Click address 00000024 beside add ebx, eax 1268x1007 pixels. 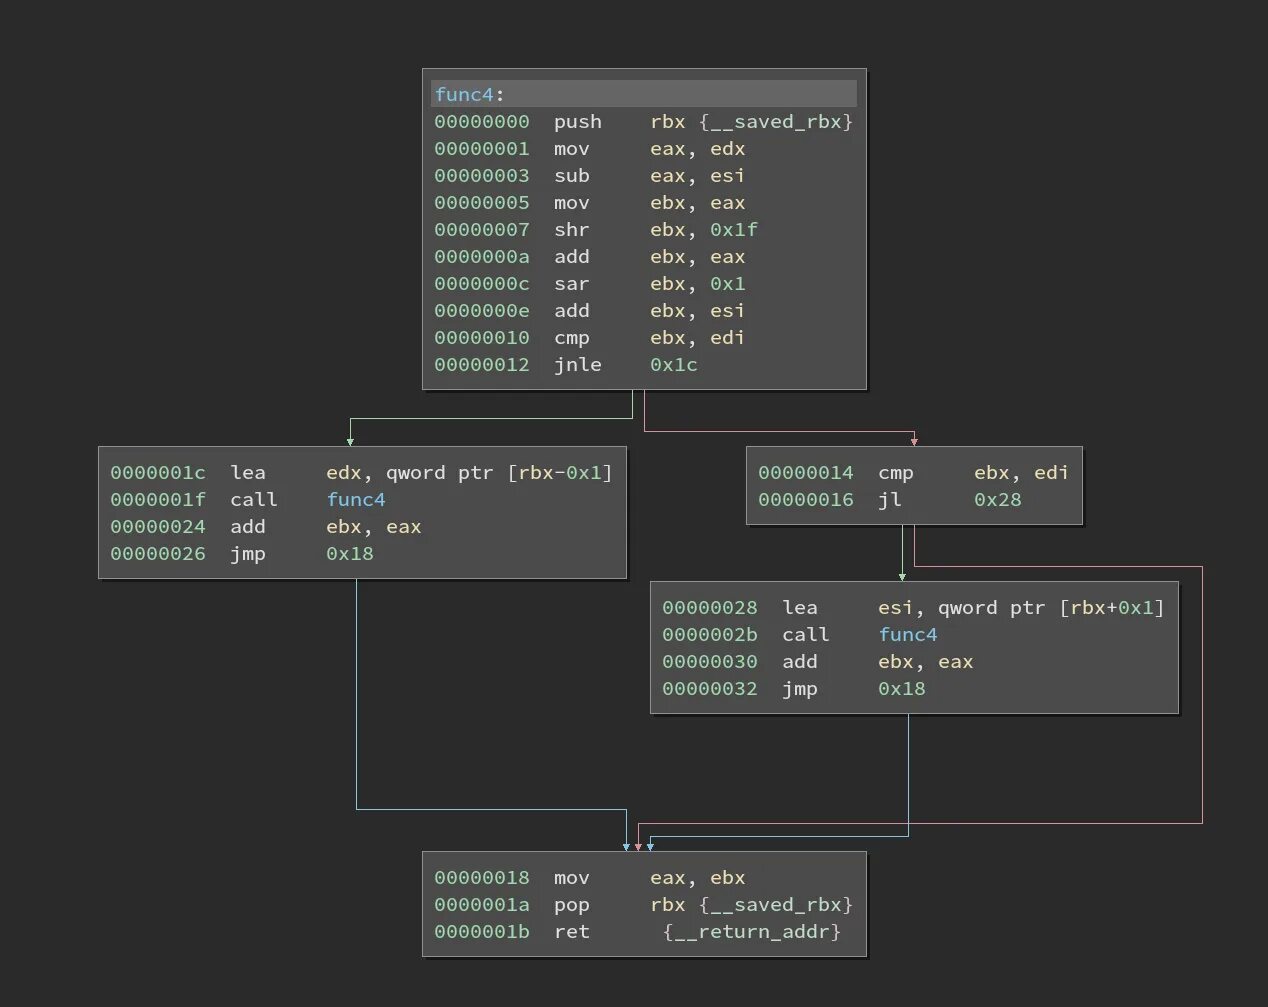(158, 526)
